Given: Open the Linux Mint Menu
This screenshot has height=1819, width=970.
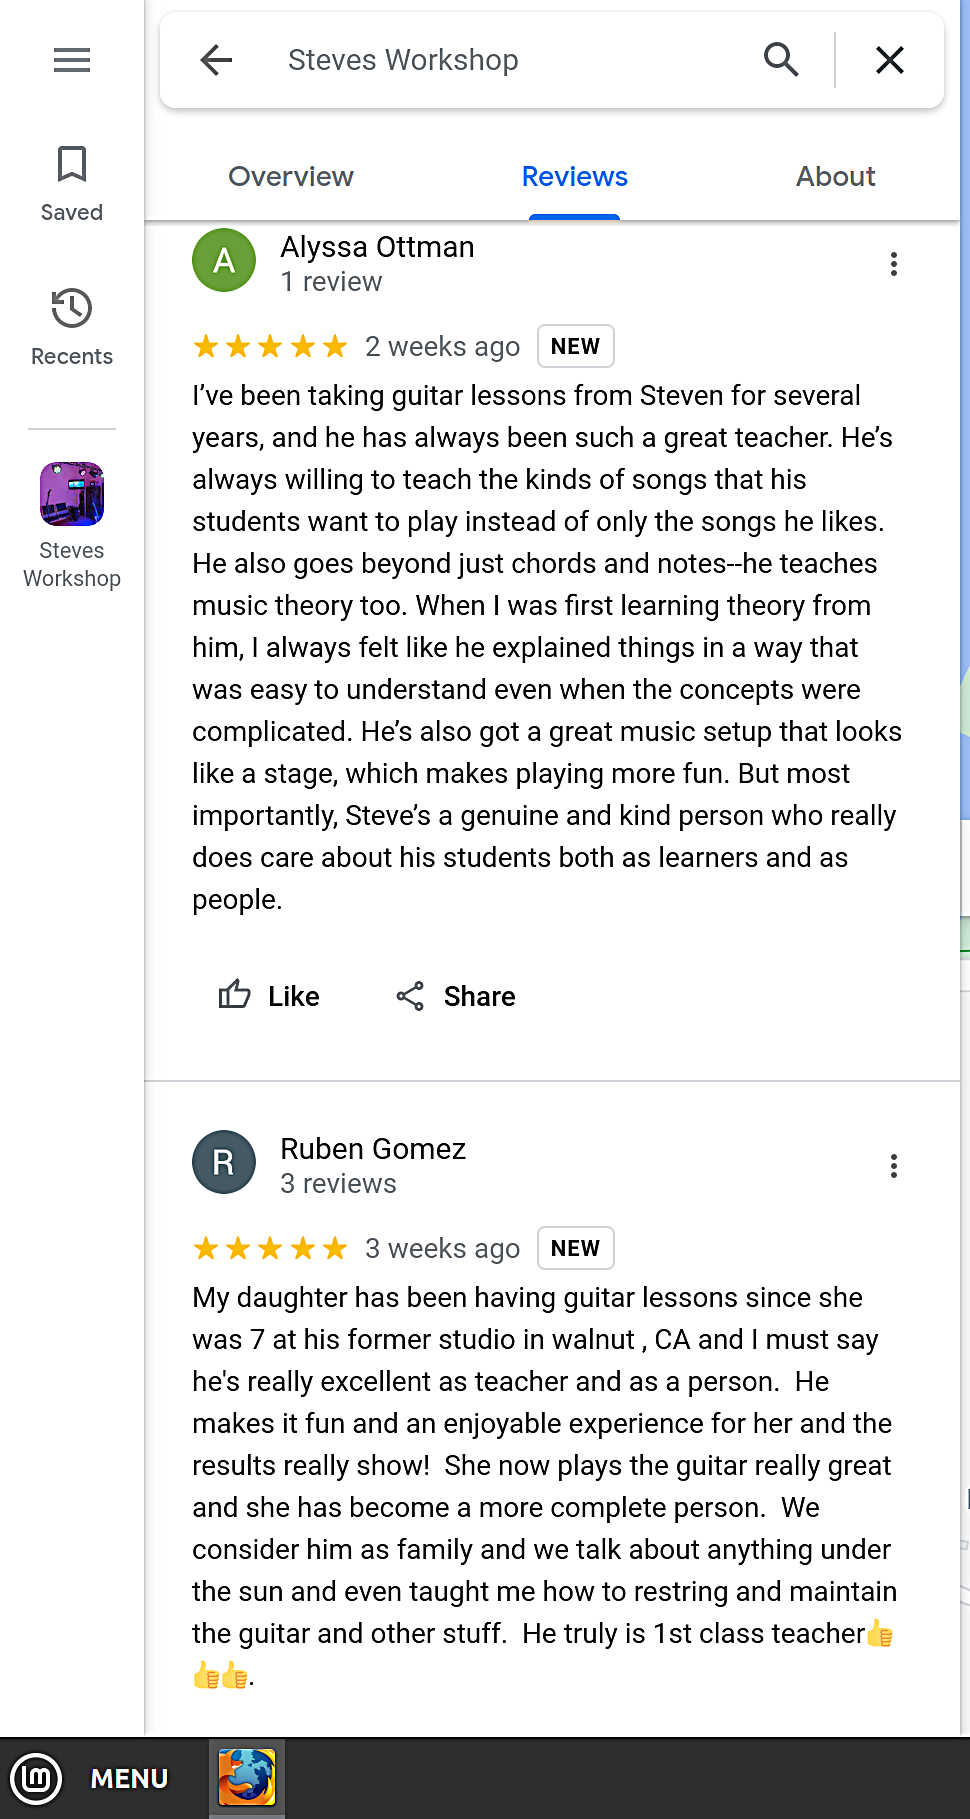Looking at the screenshot, I should pyautogui.click(x=90, y=1778).
